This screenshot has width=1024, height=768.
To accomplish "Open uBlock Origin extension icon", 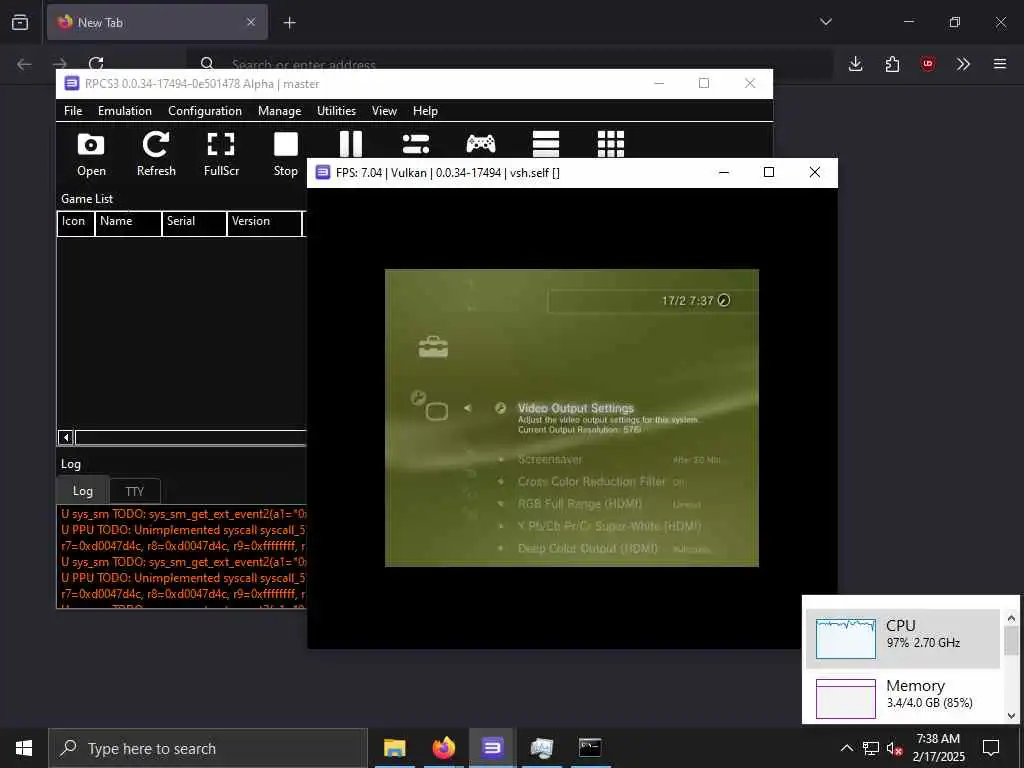I will click(927, 64).
